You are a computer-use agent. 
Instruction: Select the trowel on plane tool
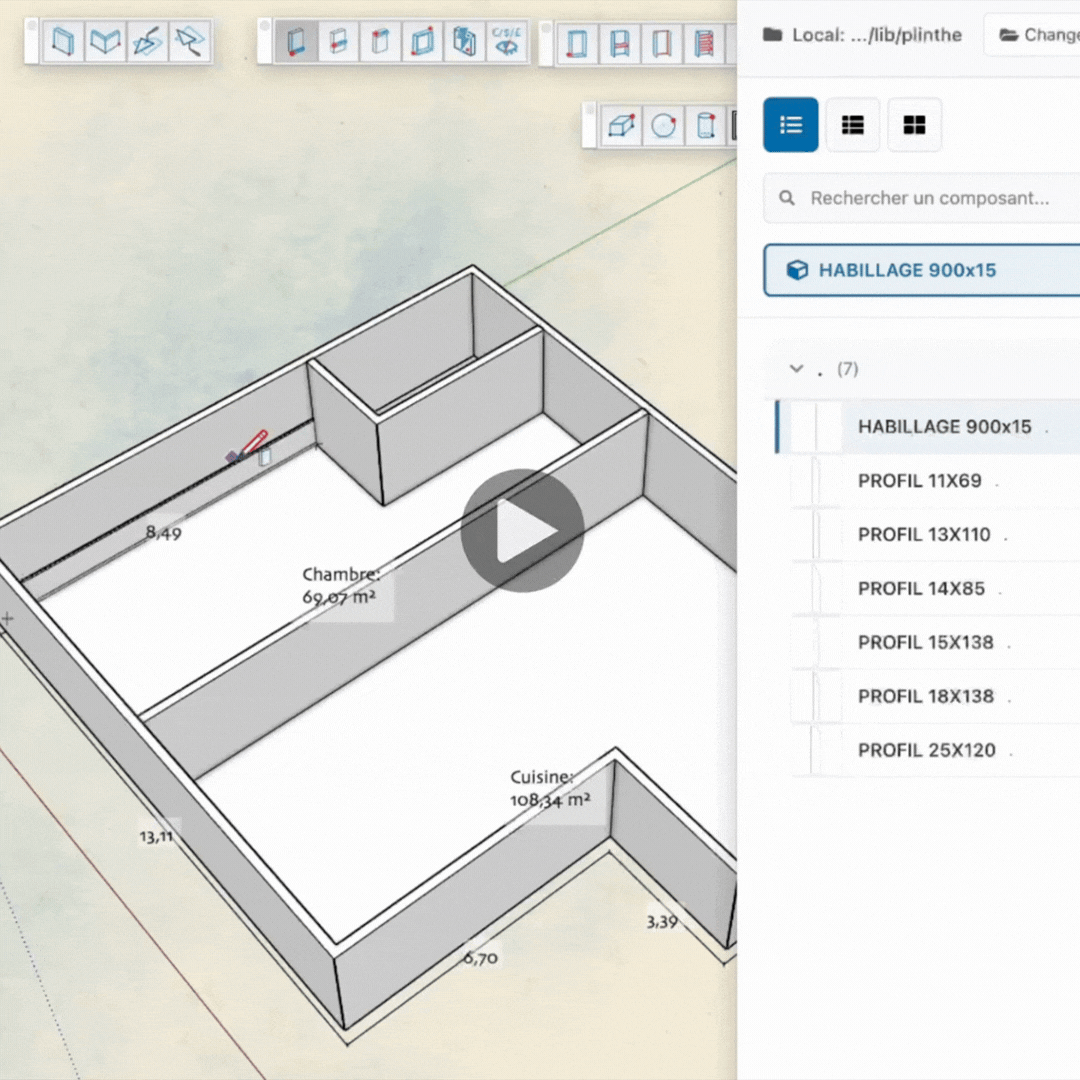pos(147,43)
